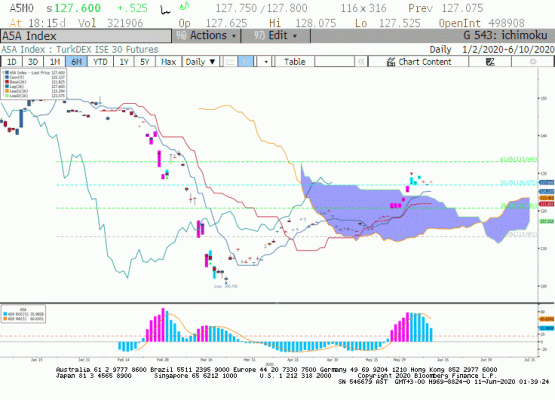Screen dimensions: 555x400
Task: Click the green up-tick chart icon
Action: tap(184, 6)
